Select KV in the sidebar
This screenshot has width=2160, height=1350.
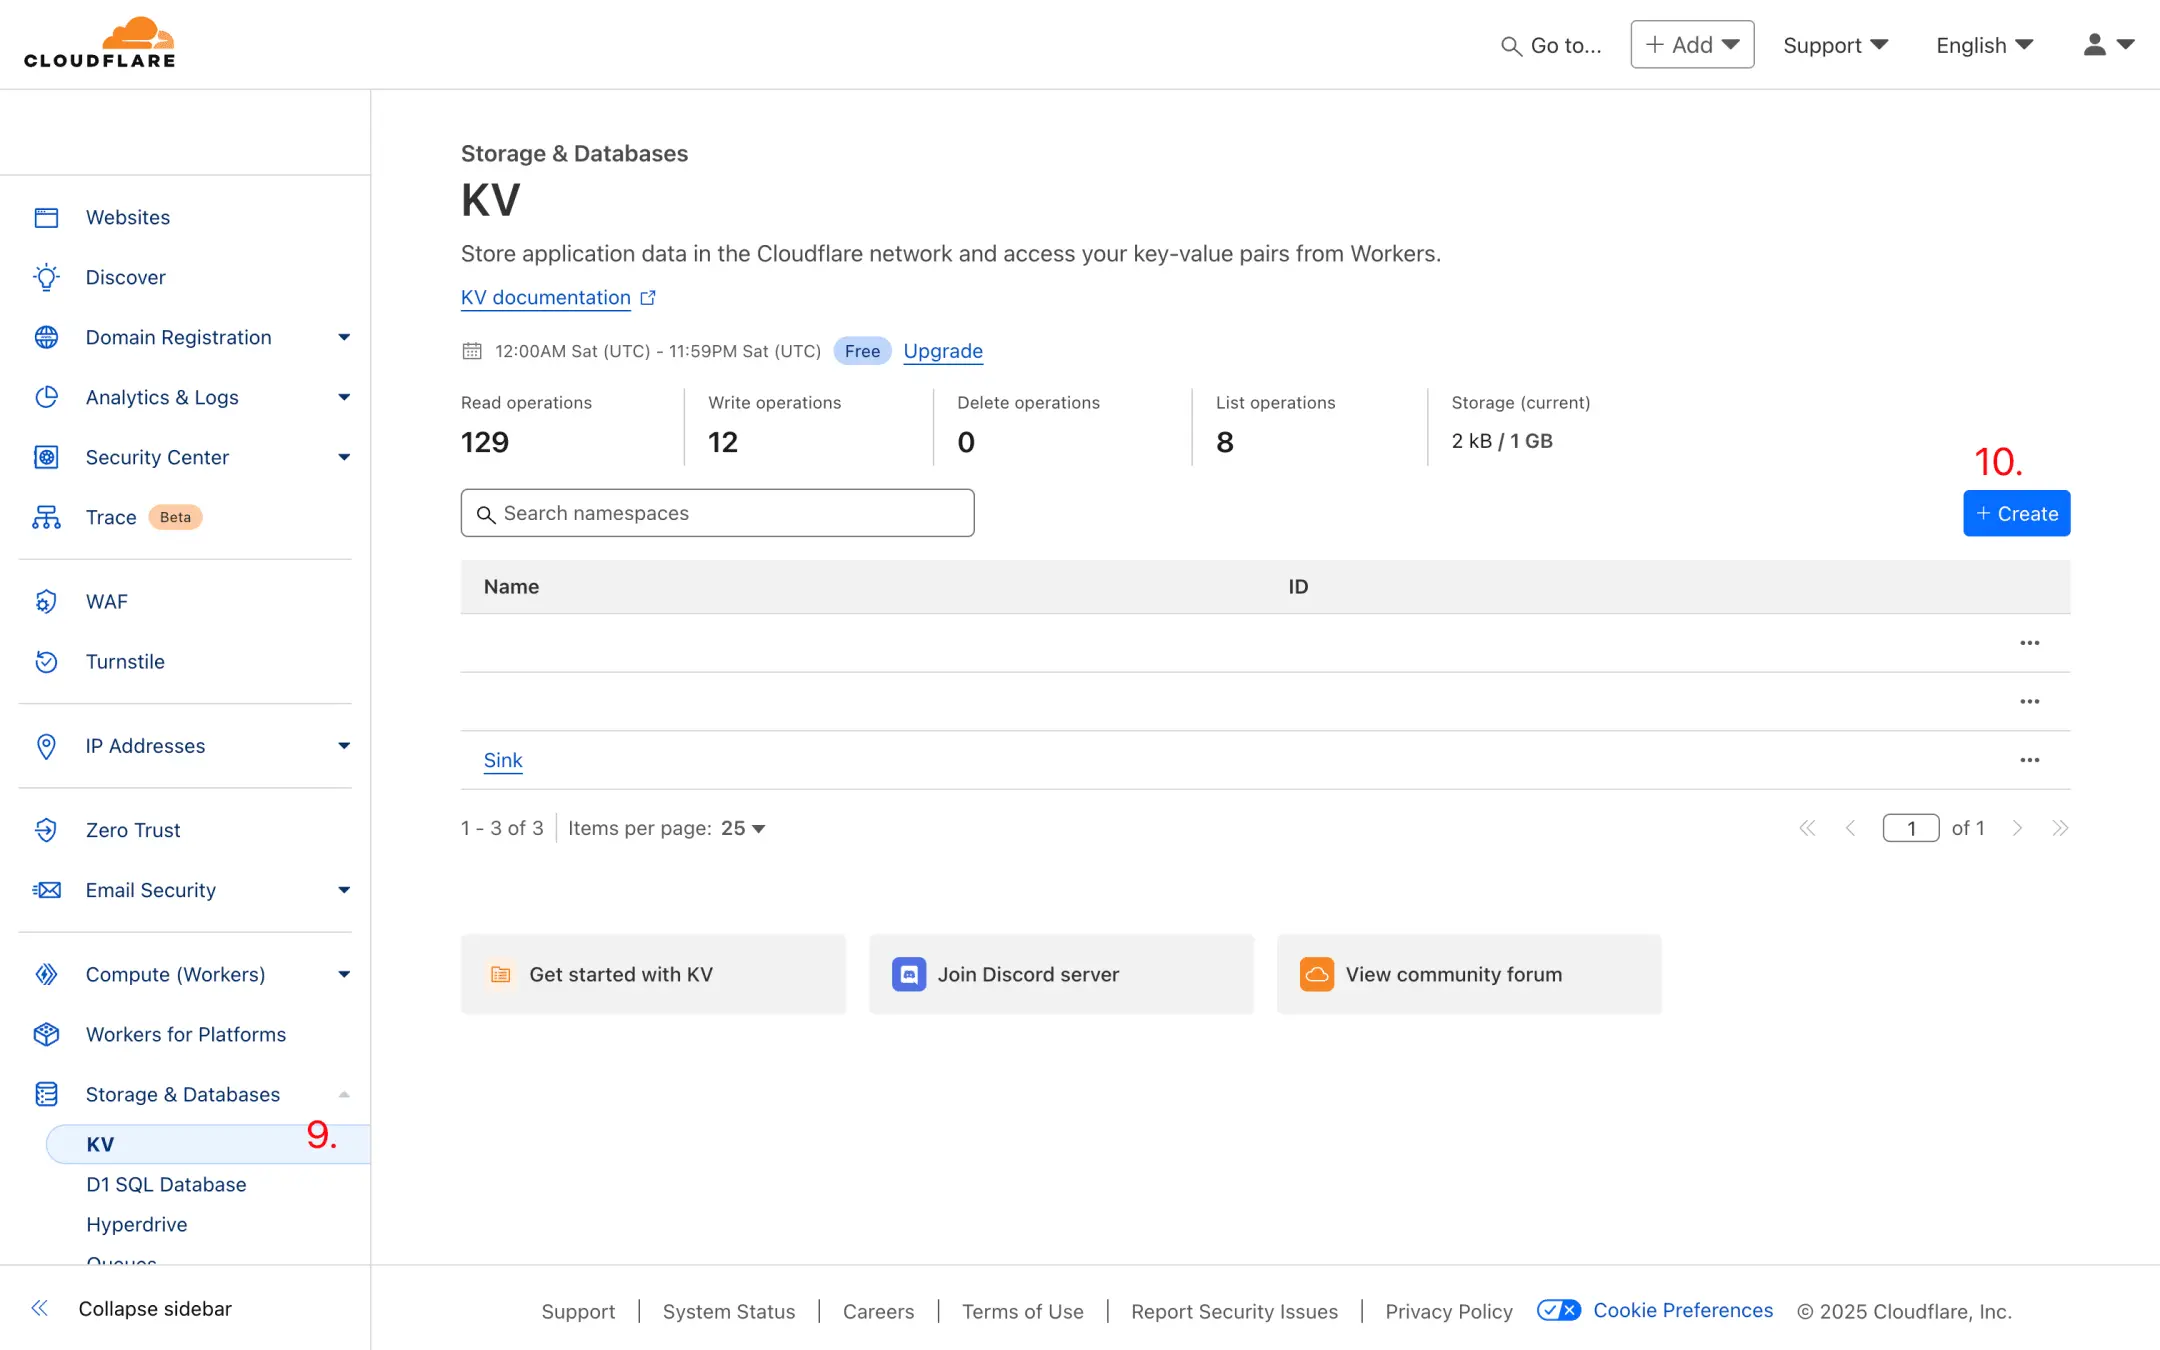coord(208,1144)
